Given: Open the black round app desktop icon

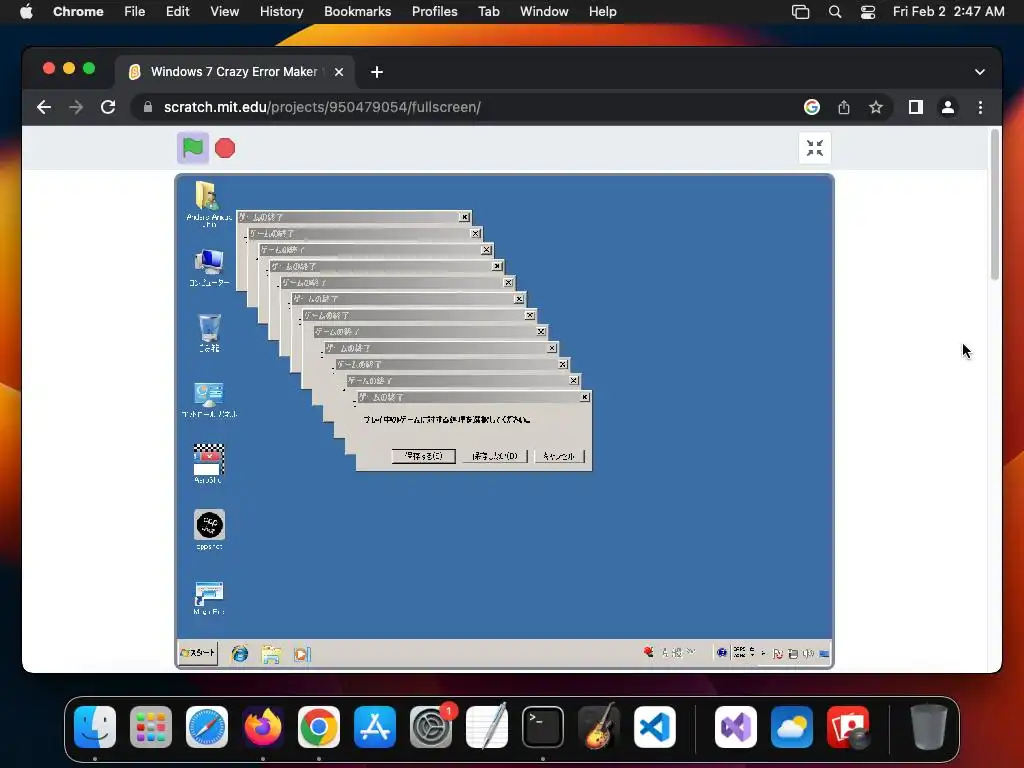Looking at the screenshot, I should (x=209, y=529).
